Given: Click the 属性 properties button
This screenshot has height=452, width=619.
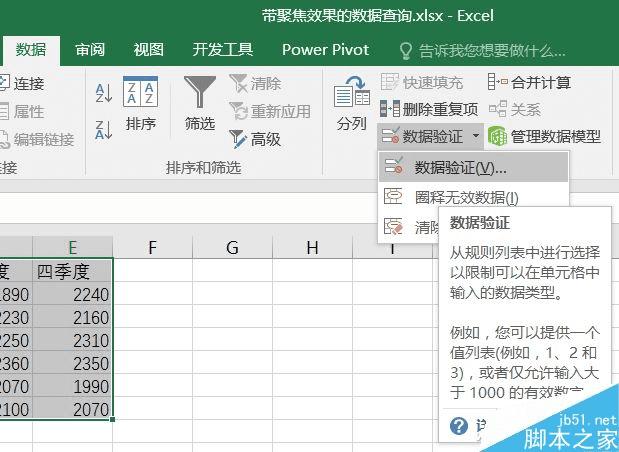Looking at the screenshot, I should click(x=22, y=111).
